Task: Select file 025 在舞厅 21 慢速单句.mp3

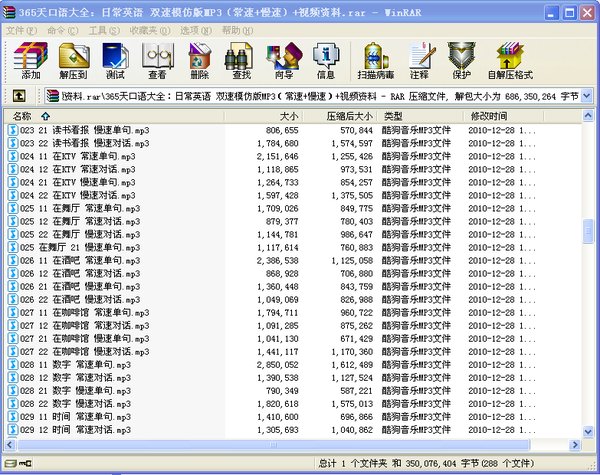Action: (80, 247)
